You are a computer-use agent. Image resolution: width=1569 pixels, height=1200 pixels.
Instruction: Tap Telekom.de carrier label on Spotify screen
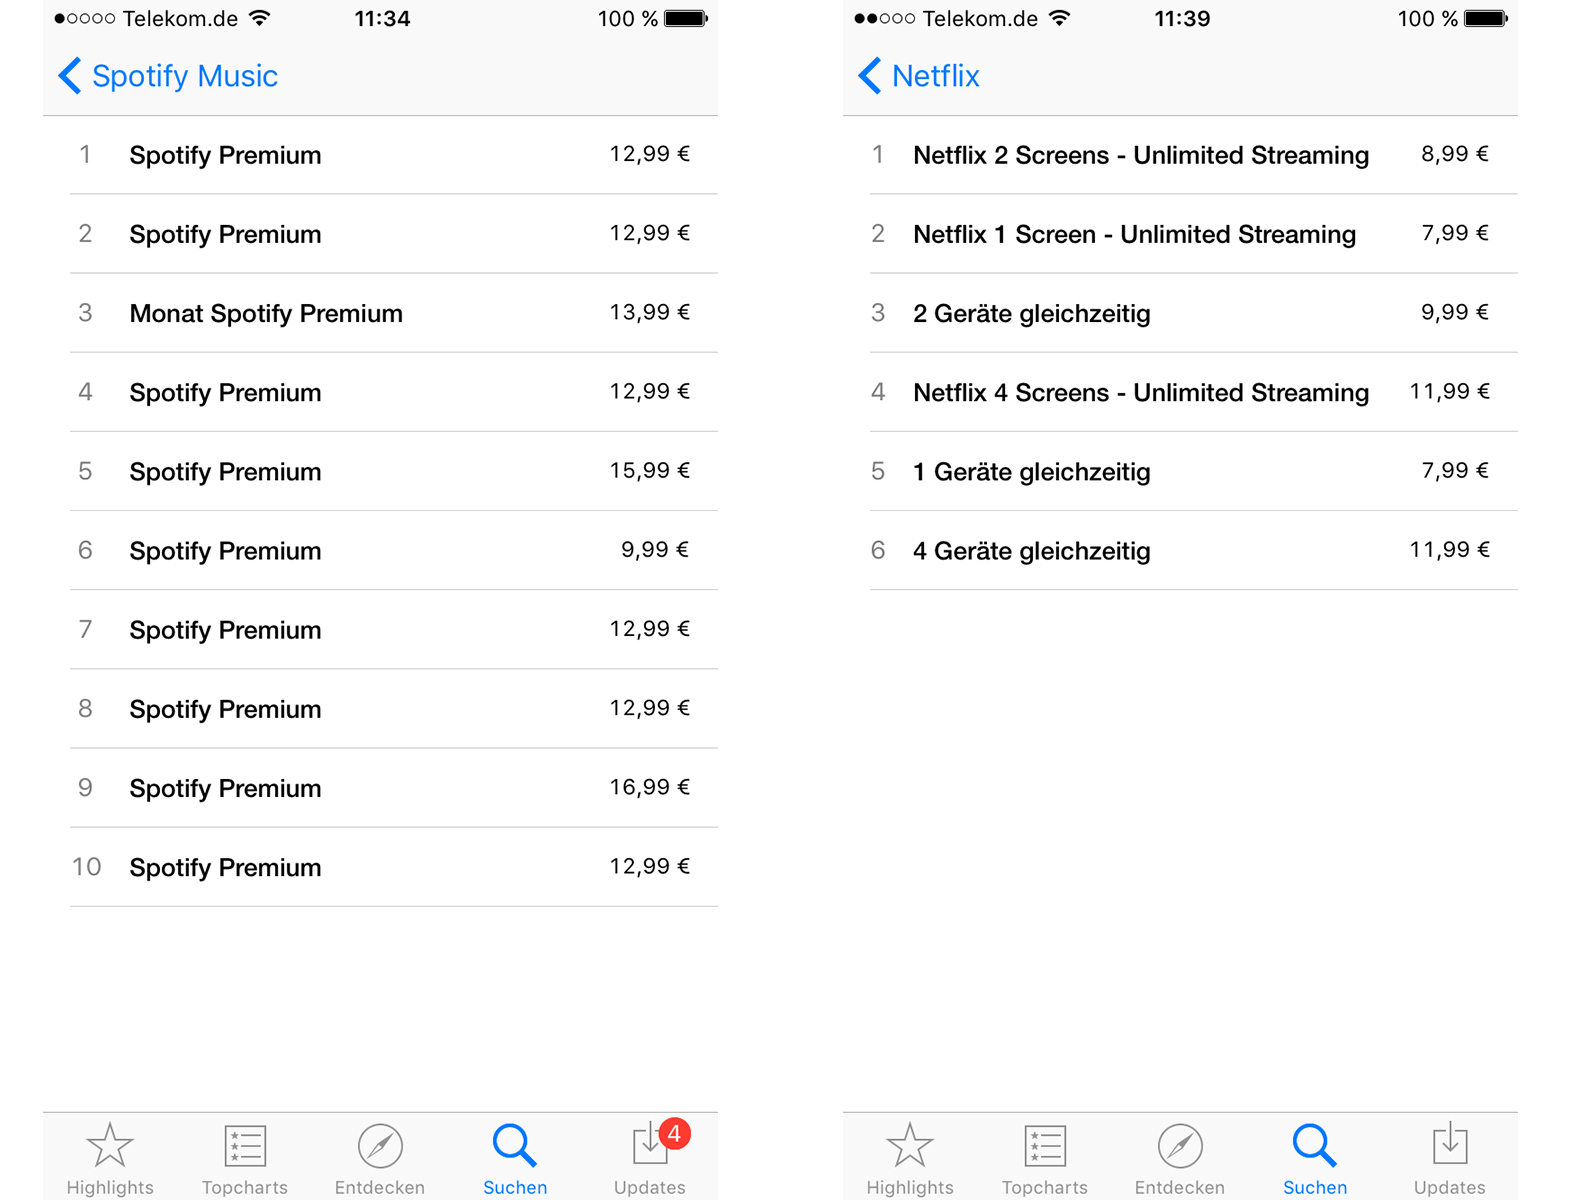pyautogui.click(x=180, y=19)
